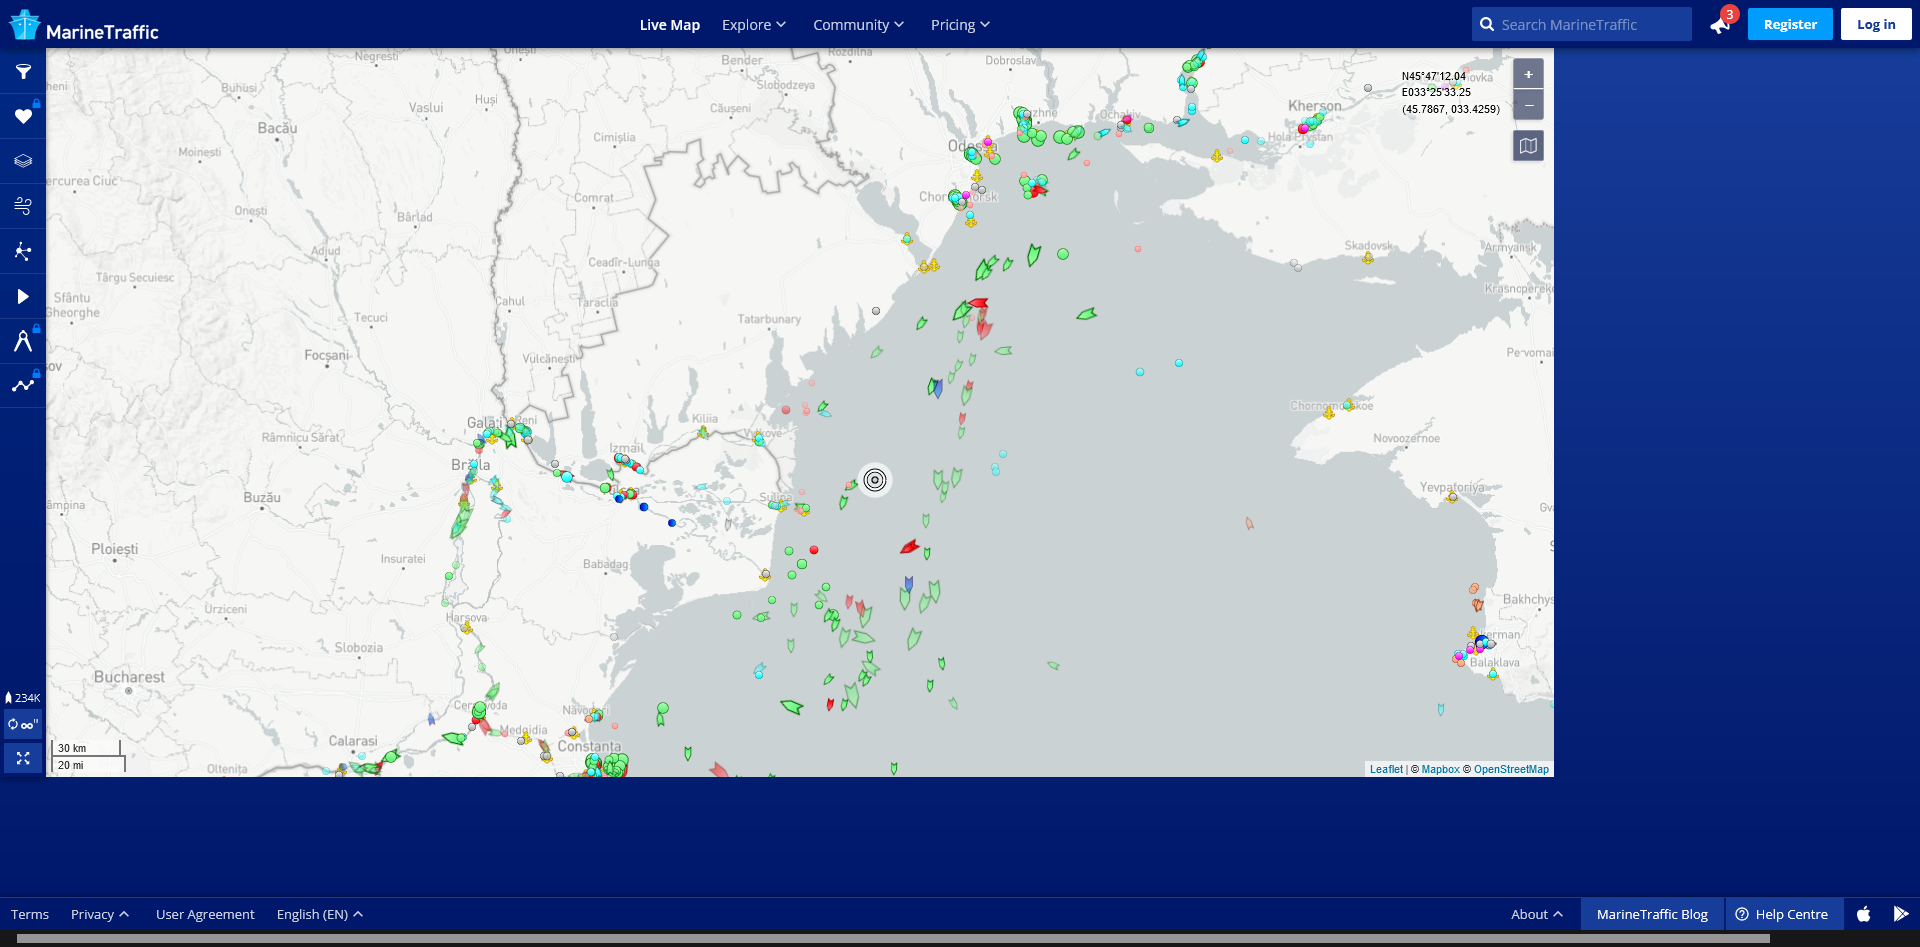Click the yellow anchor marker at Yevpatoriya
This screenshot has height=947, width=1920.
1453,497
